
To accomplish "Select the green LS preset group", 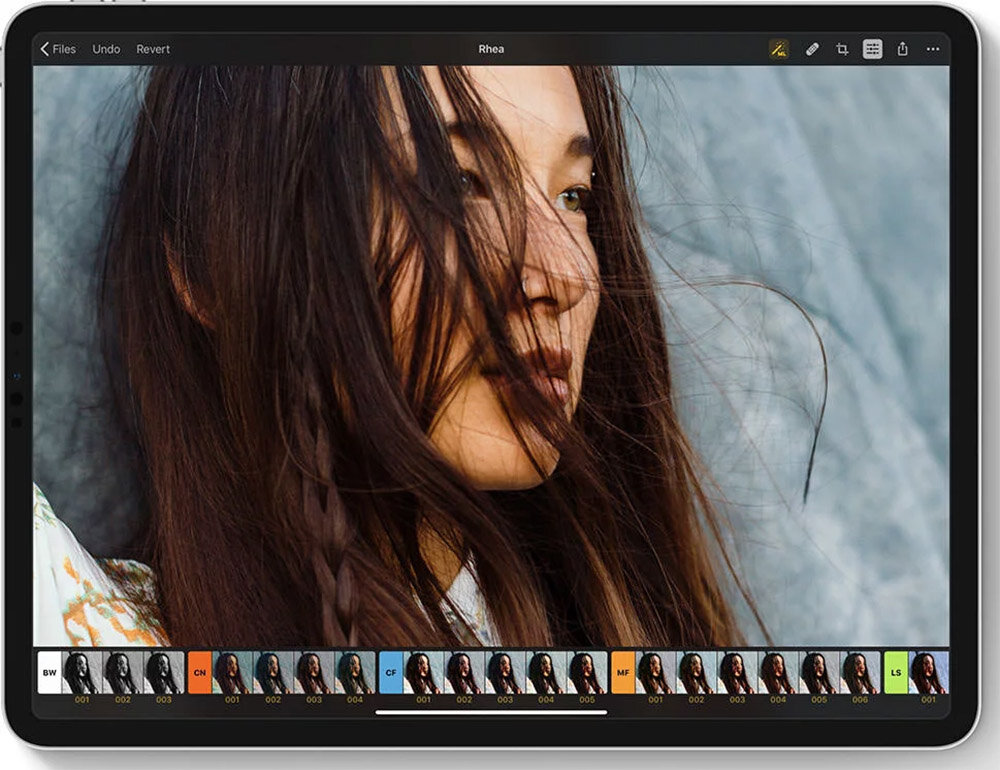I will click(x=896, y=672).
